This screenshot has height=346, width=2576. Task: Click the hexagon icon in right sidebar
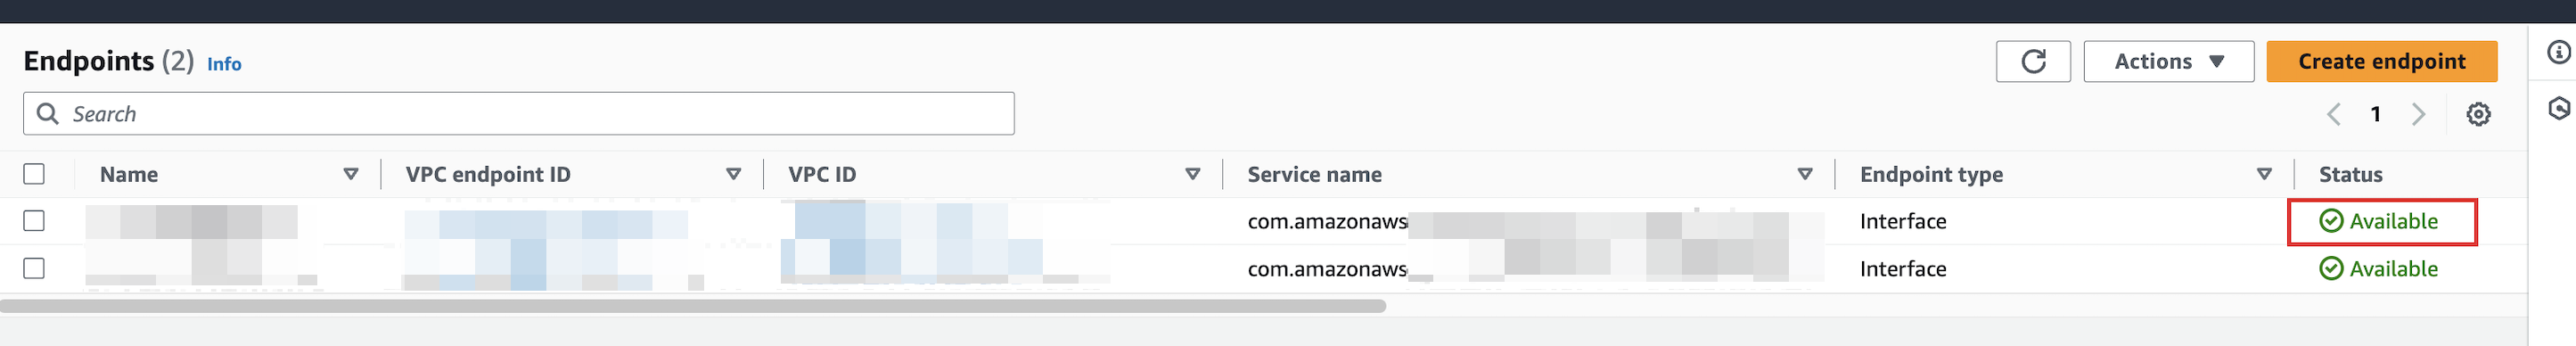point(2558,108)
